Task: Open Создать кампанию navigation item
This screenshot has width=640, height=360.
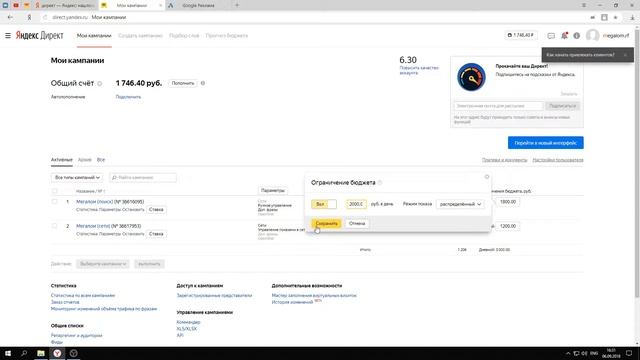Action: [140, 36]
